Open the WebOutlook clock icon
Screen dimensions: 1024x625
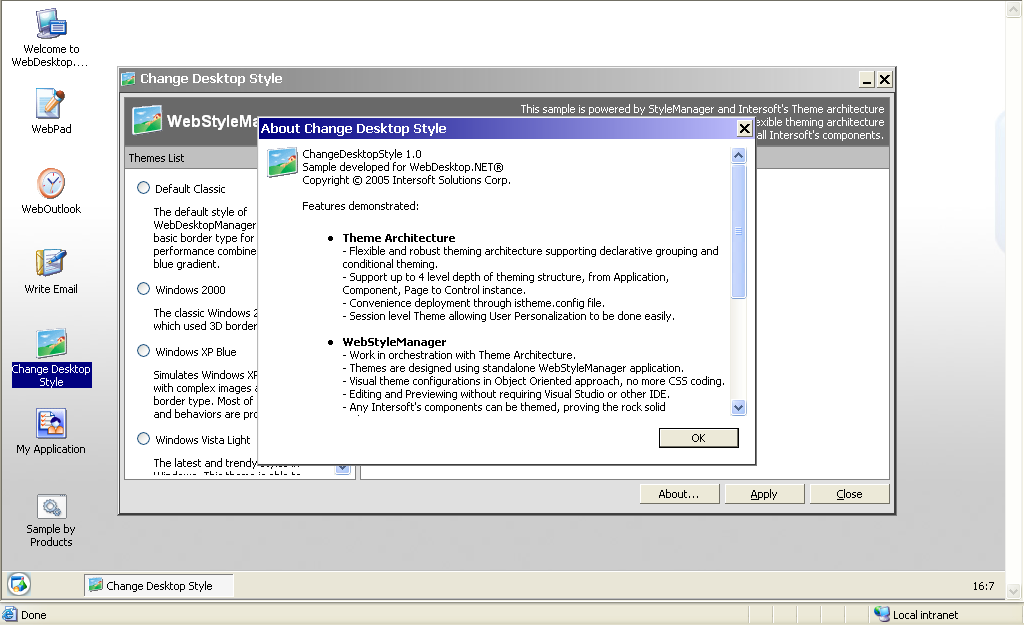(51, 184)
